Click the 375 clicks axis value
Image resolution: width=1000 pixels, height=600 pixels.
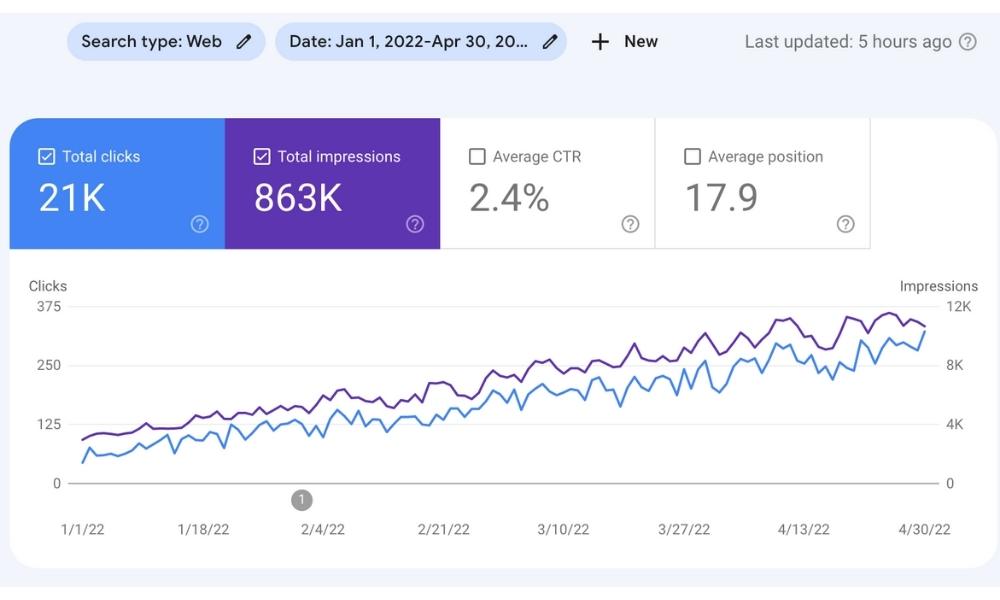(x=49, y=307)
